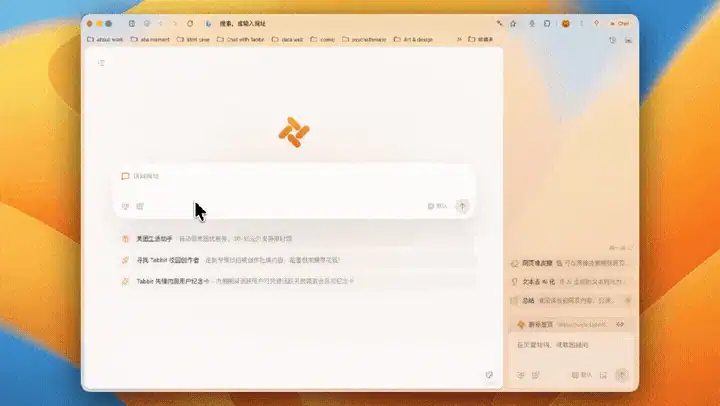The width and height of the screenshot is (720, 406).
Task: Go forward with the right arrow
Action: point(175,23)
